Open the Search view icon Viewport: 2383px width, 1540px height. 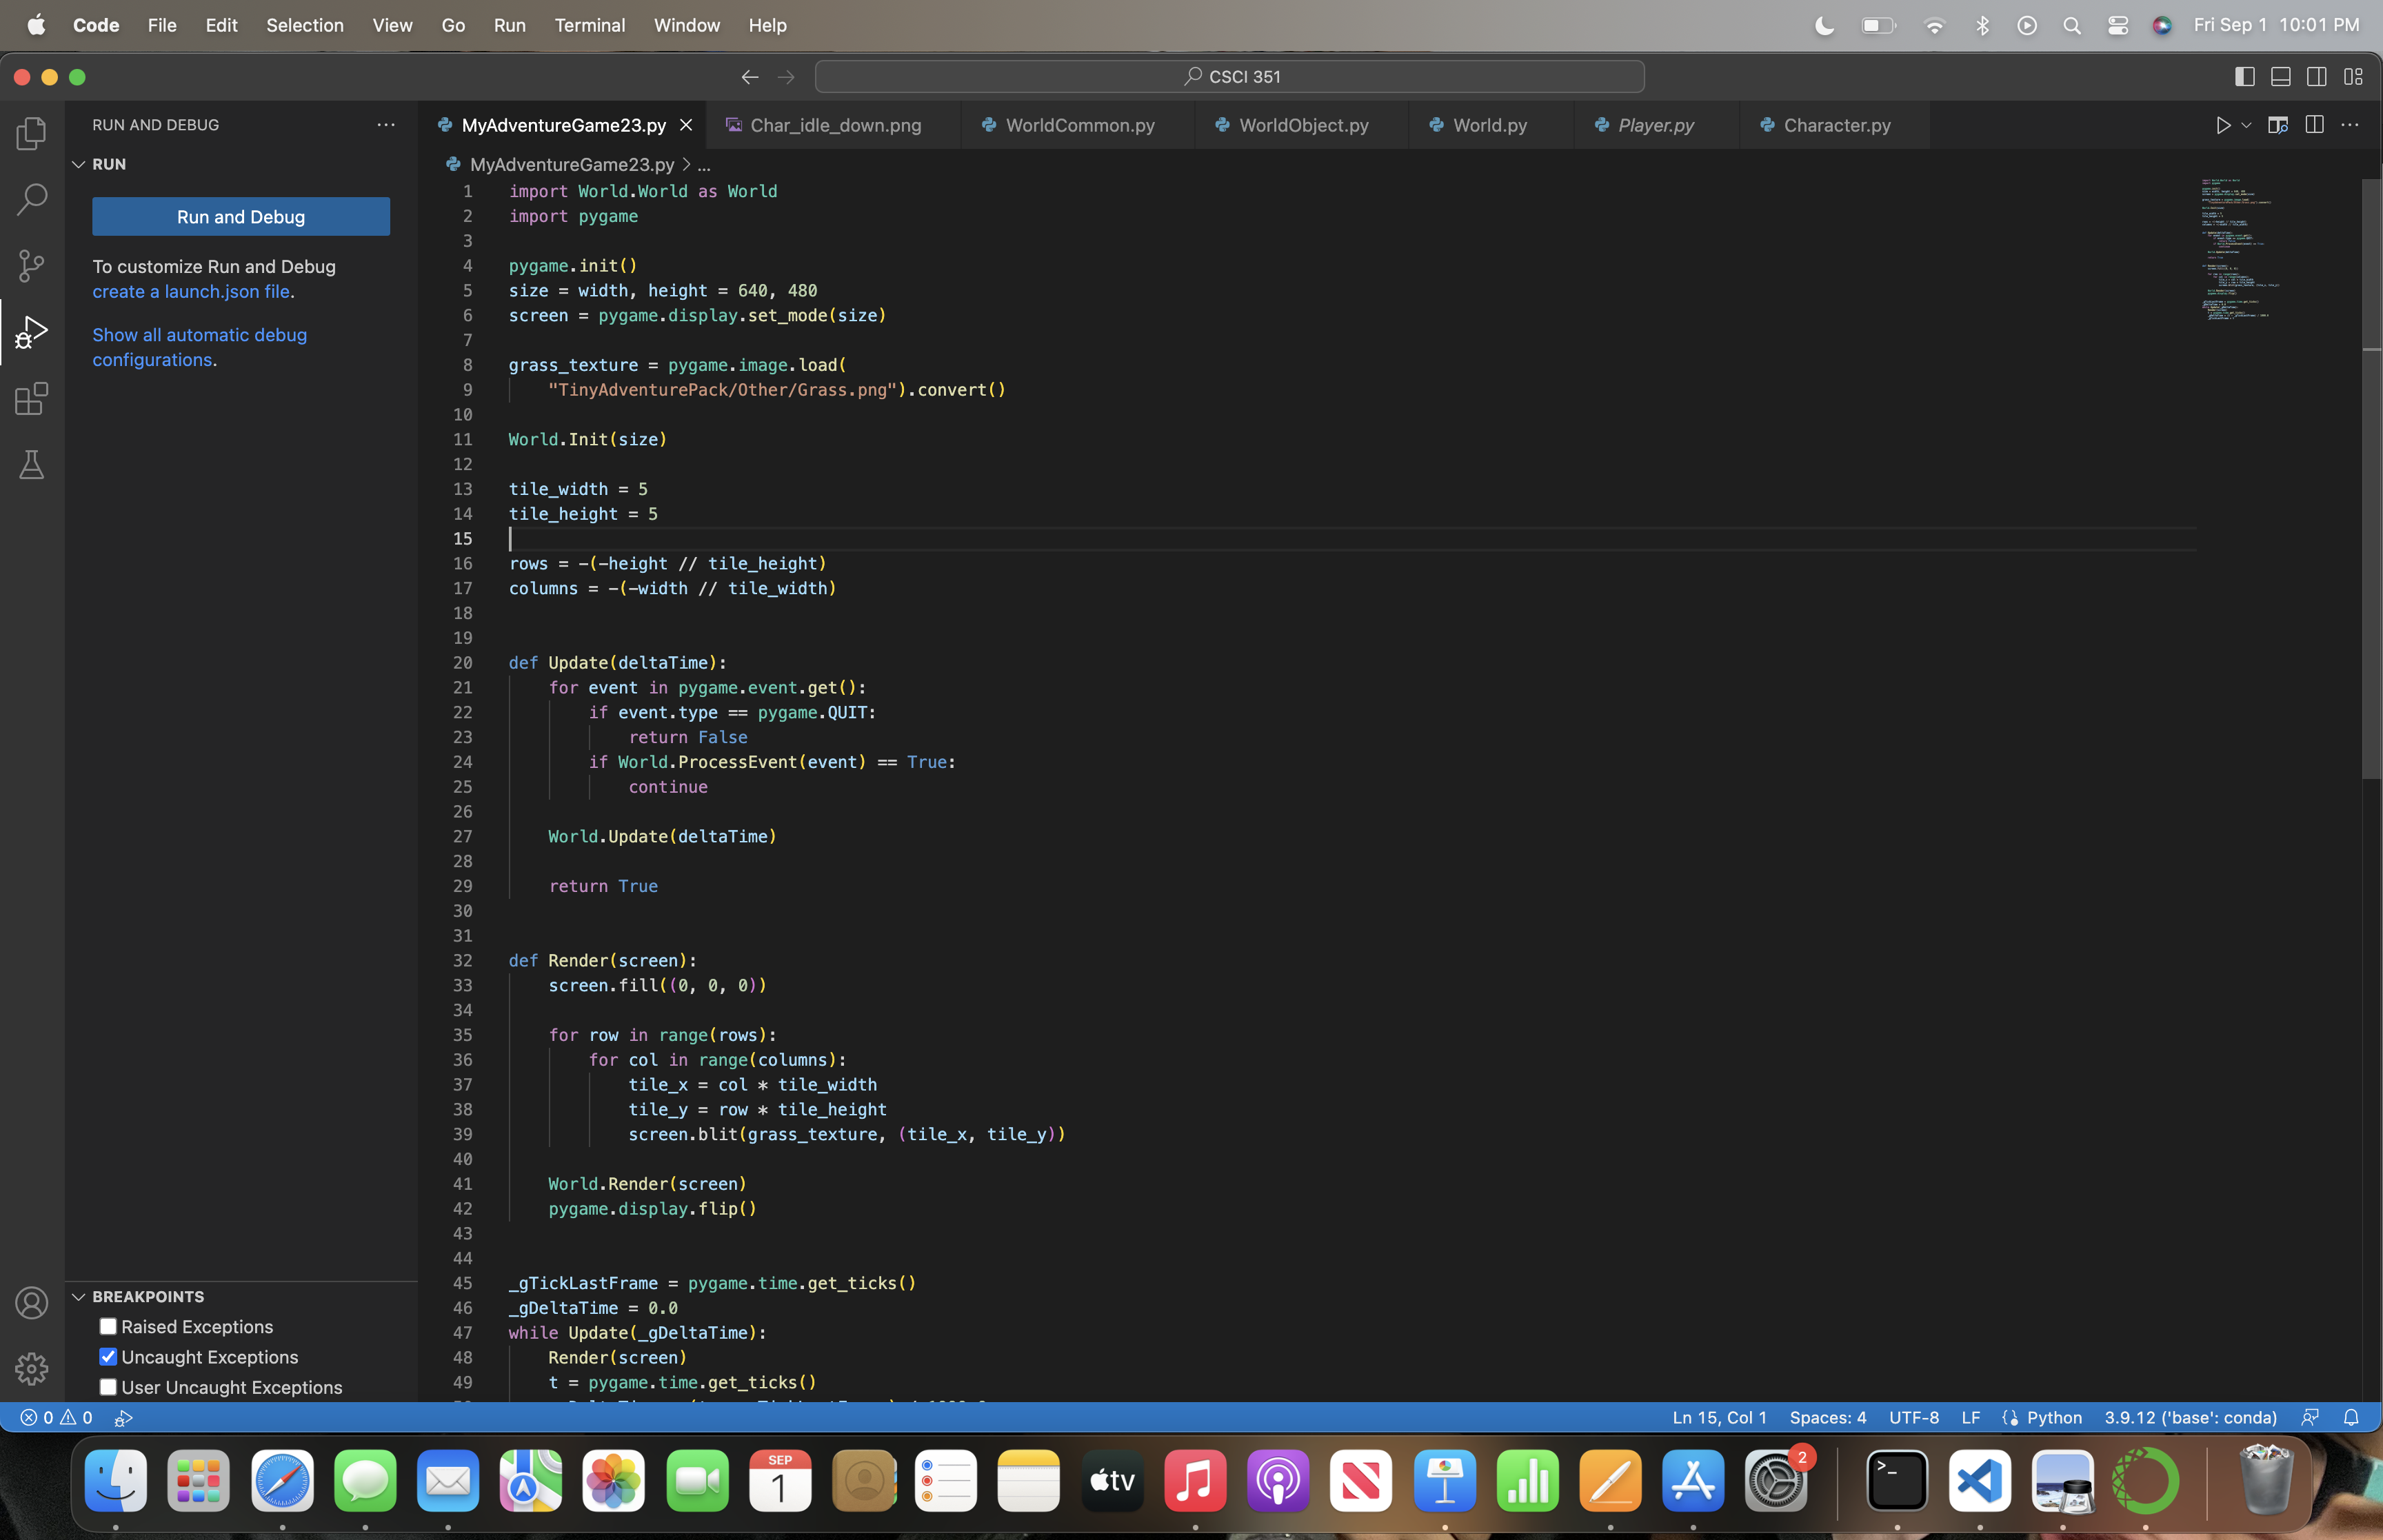tap(31, 199)
